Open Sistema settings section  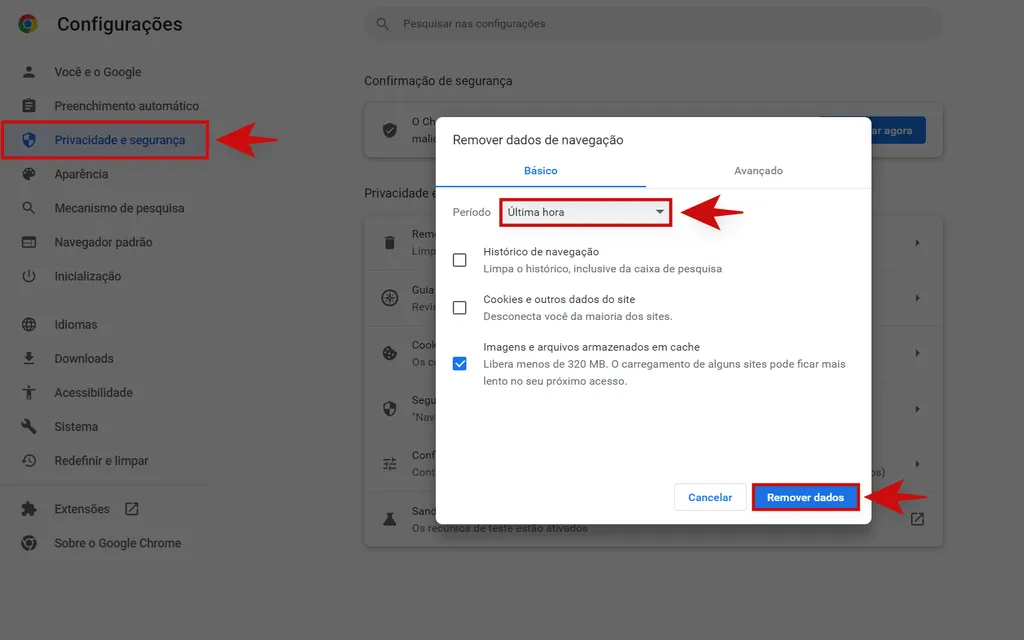tap(76, 426)
